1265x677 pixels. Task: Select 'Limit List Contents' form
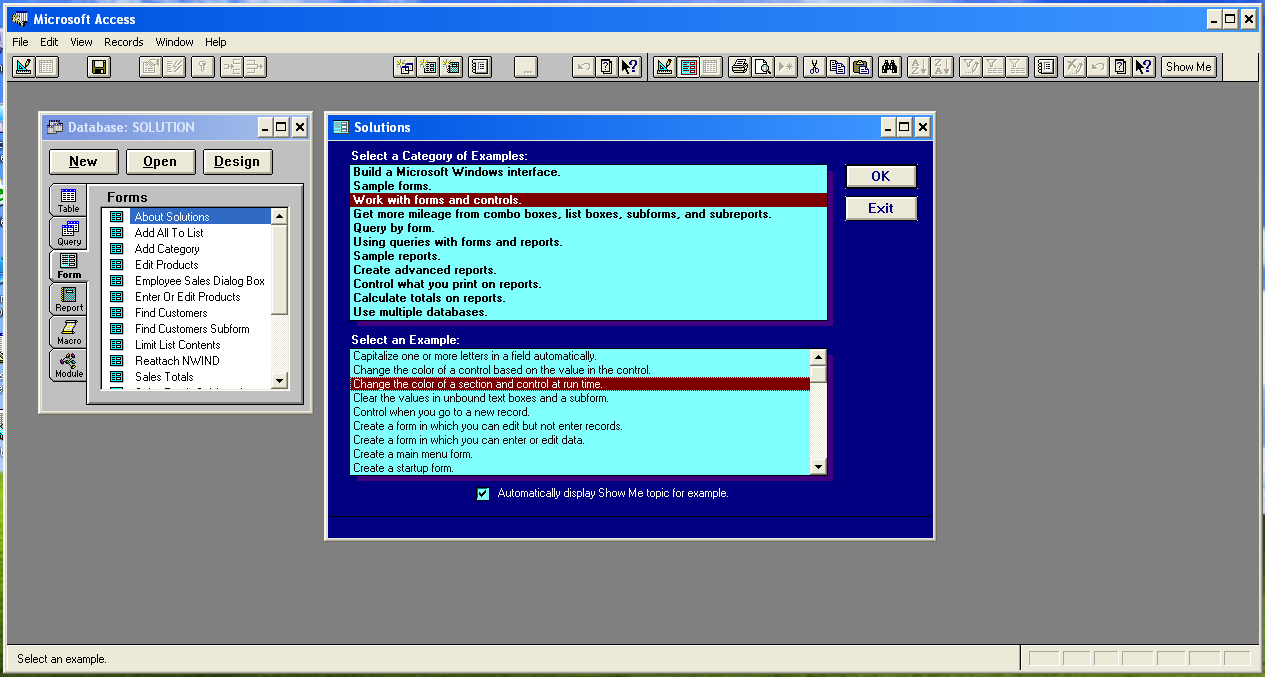pos(177,345)
